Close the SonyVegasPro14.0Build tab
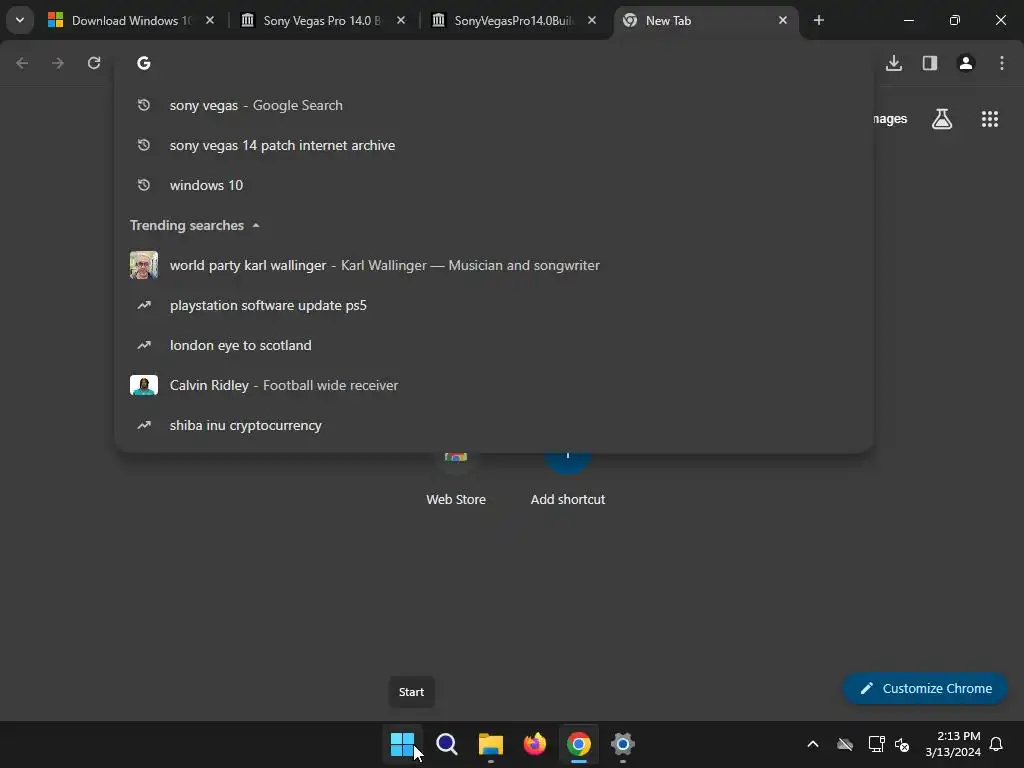Viewport: 1024px width, 768px height. click(x=592, y=20)
